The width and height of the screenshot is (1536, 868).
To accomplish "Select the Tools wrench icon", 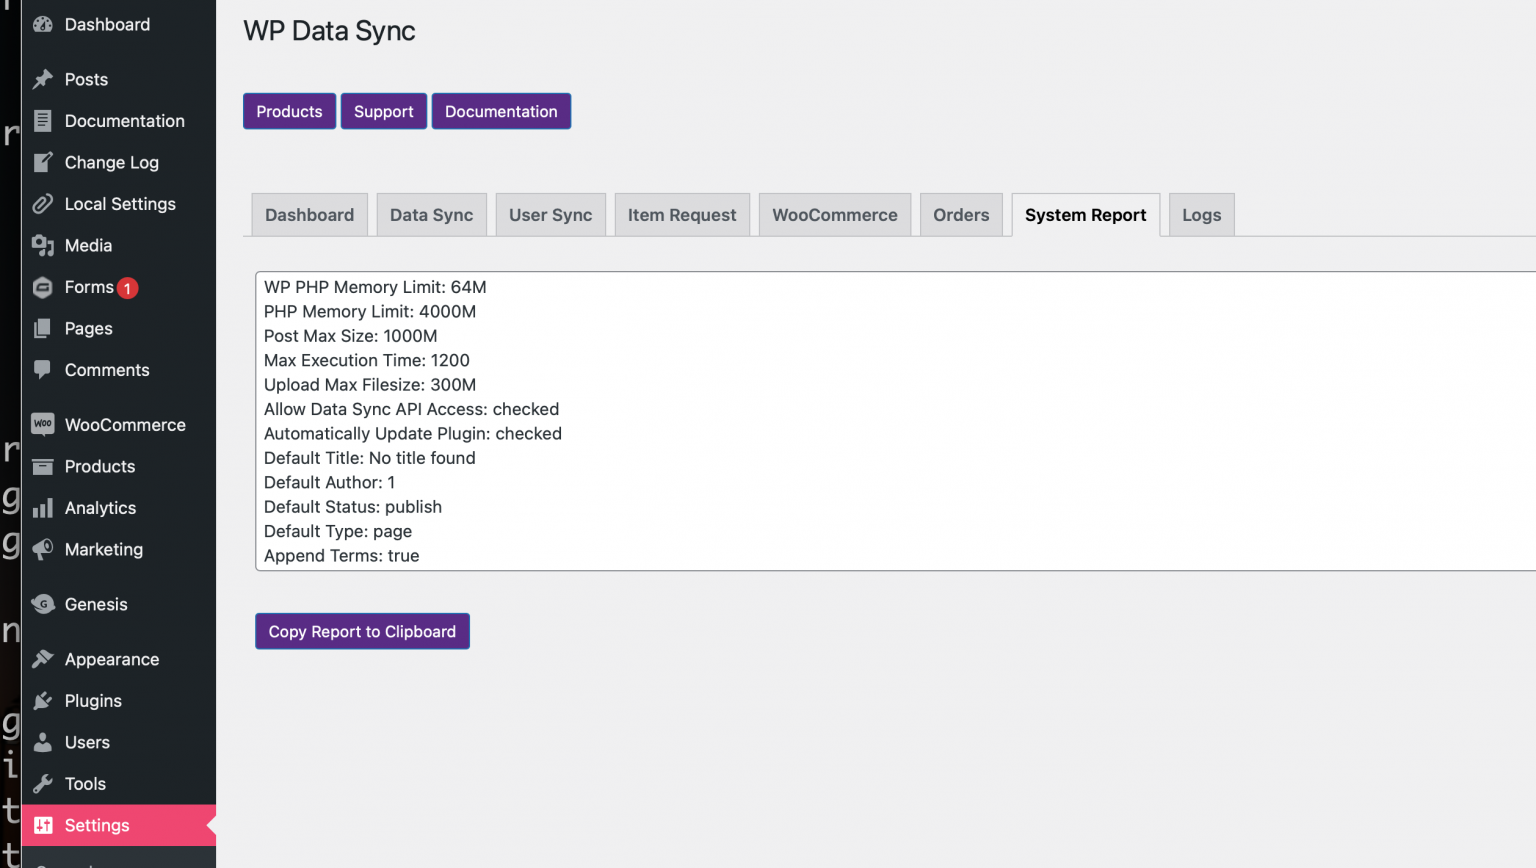I will click(x=44, y=783).
